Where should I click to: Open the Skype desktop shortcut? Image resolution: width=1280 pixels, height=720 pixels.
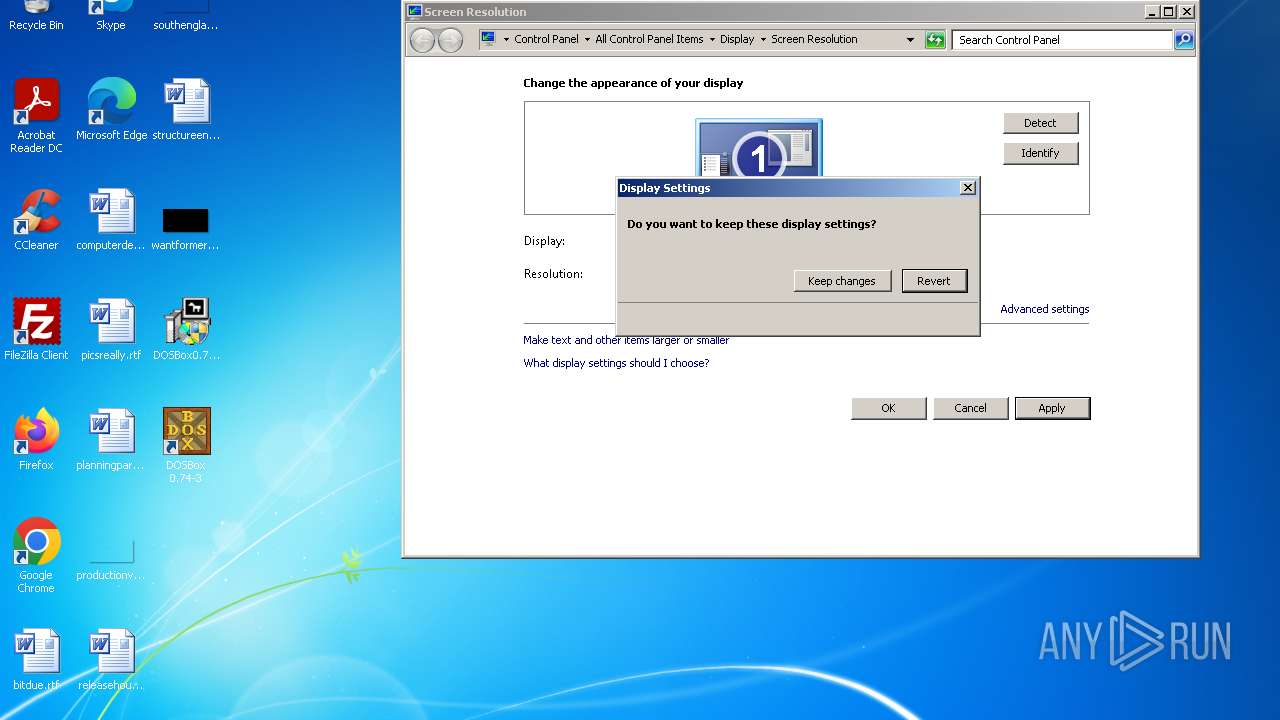pos(111,15)
